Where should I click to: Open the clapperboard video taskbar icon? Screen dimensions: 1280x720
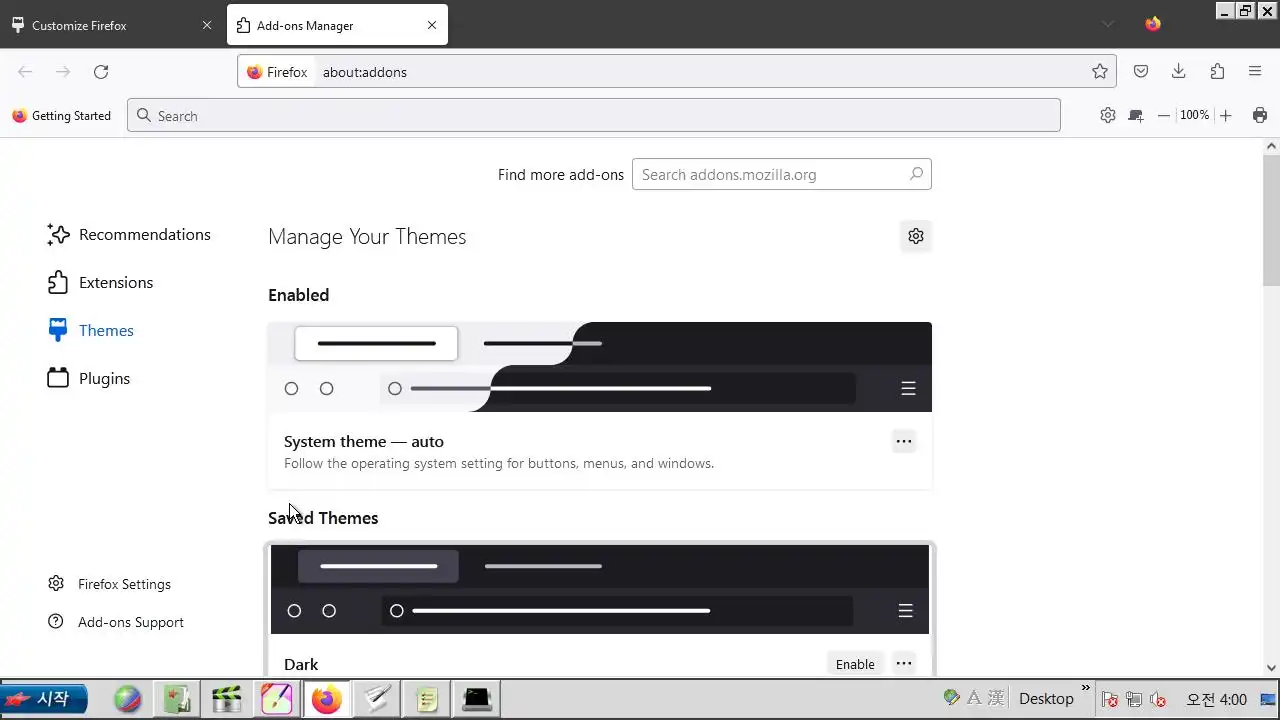pyautogui.click(x=227, y=699)
